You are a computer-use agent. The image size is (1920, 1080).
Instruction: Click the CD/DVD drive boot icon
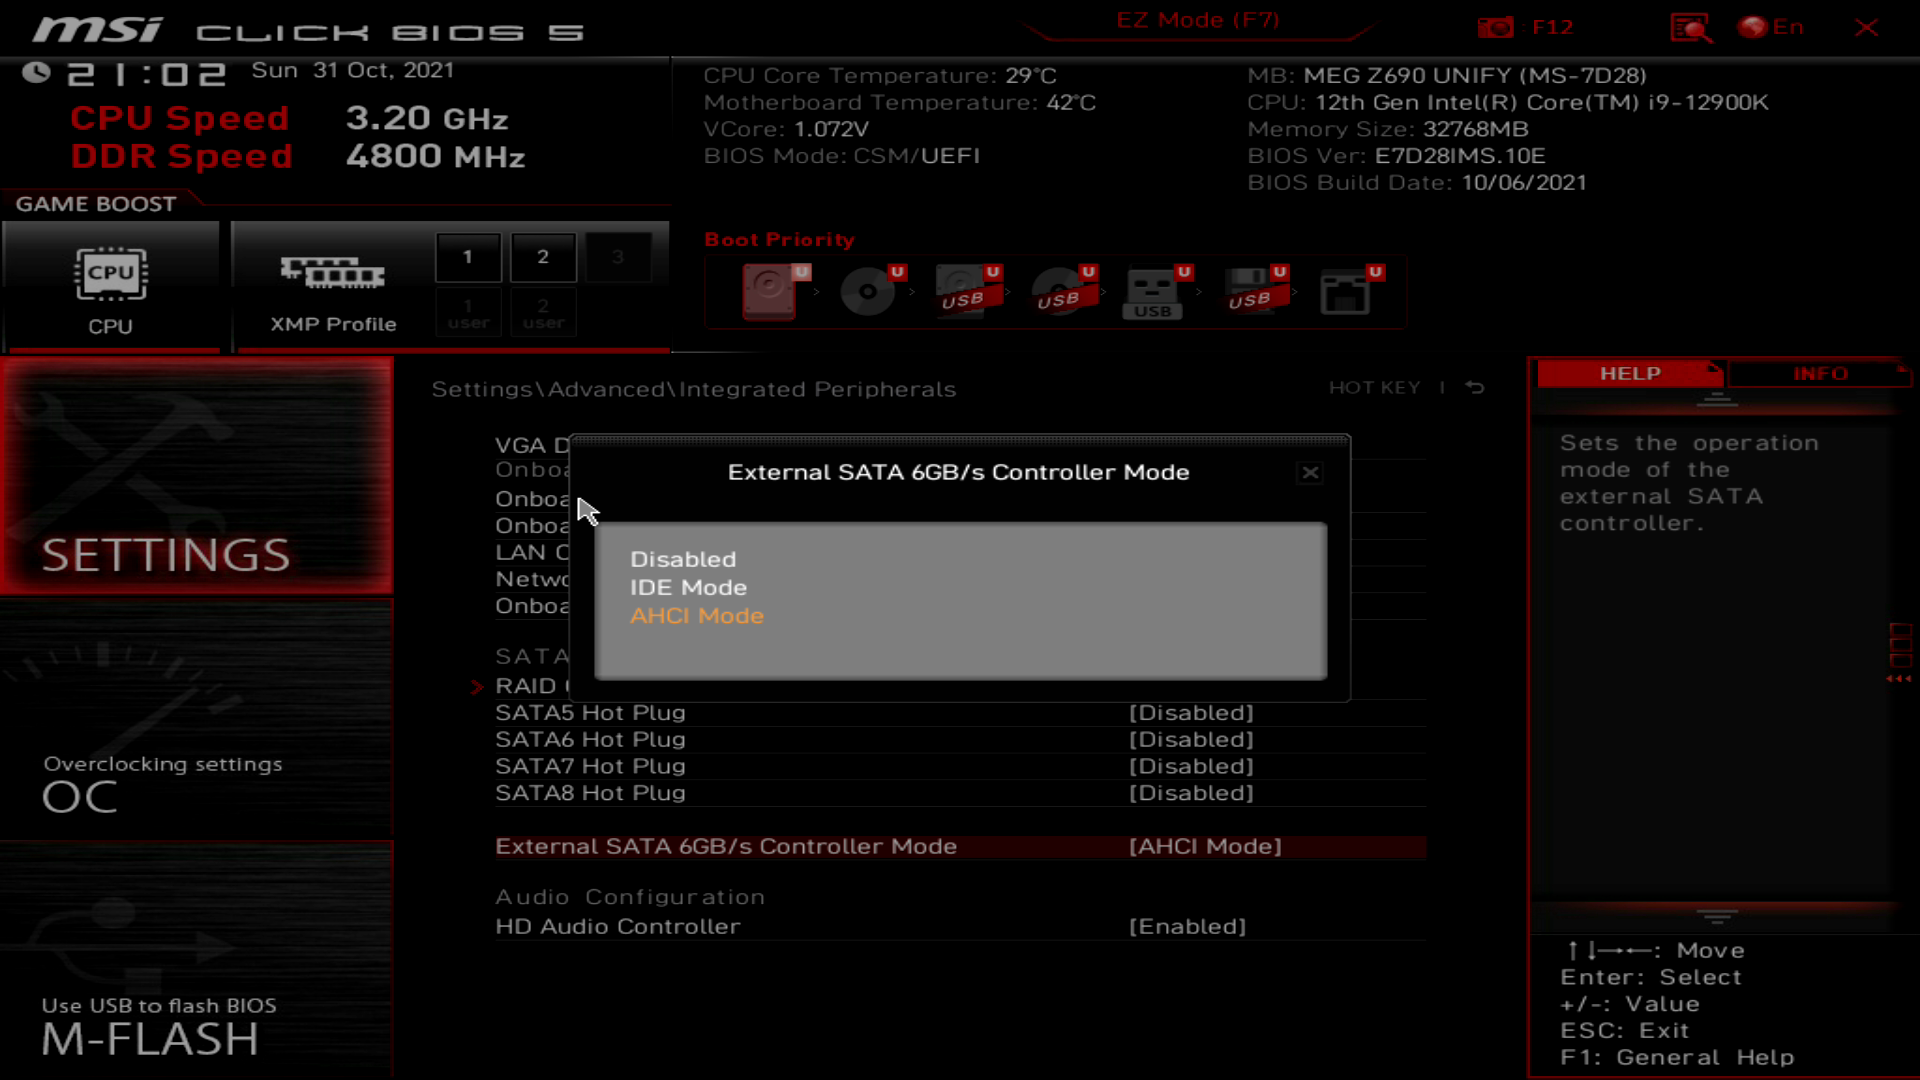coord(867,292)
